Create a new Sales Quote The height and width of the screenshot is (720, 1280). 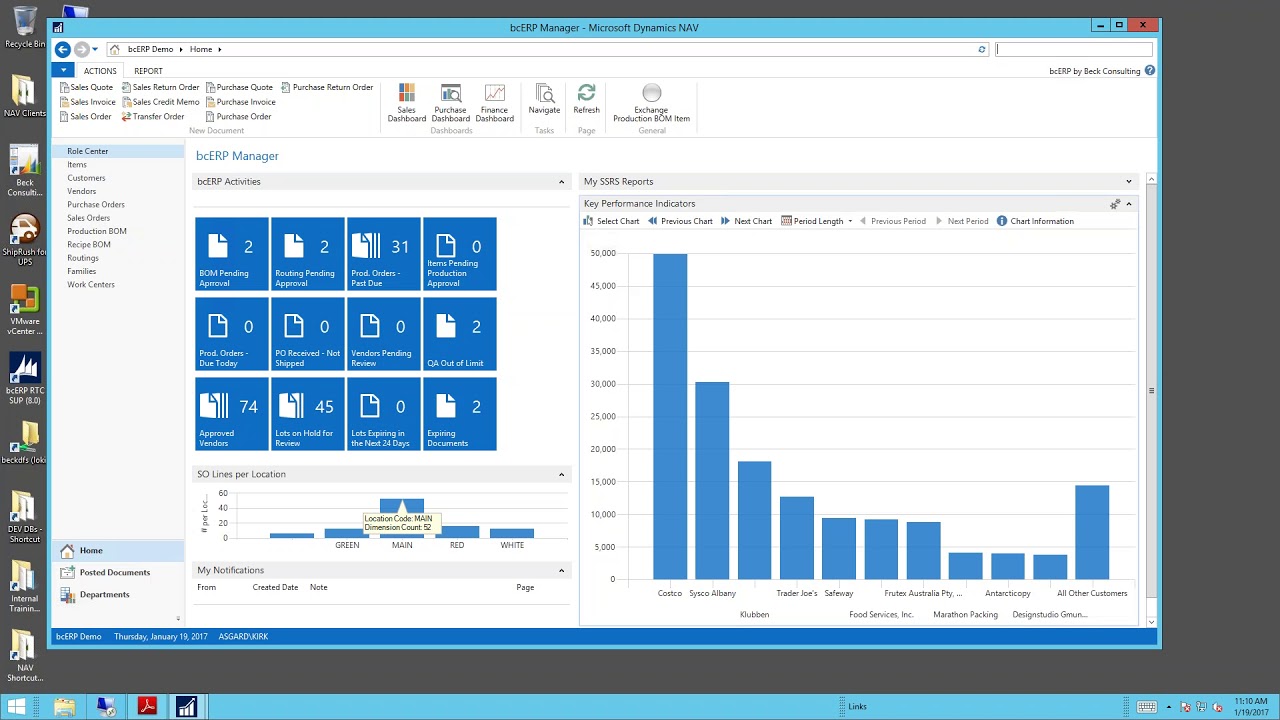(x=86, y=87)
